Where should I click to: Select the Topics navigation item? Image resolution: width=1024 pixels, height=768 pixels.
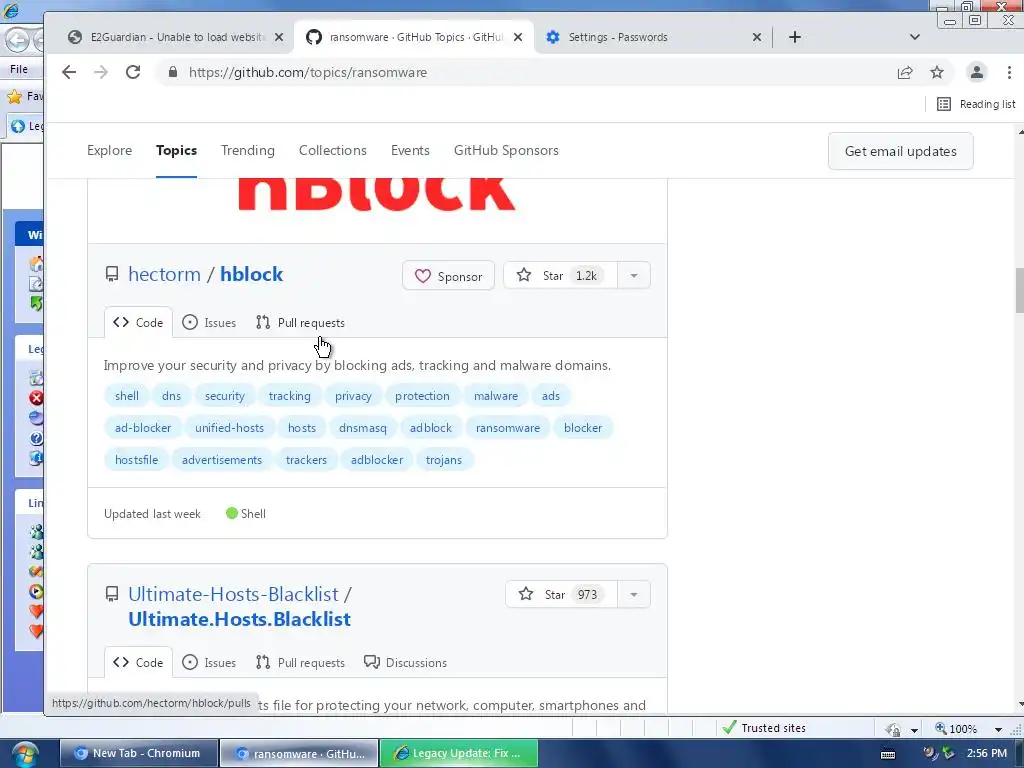(x=176, y=150)
